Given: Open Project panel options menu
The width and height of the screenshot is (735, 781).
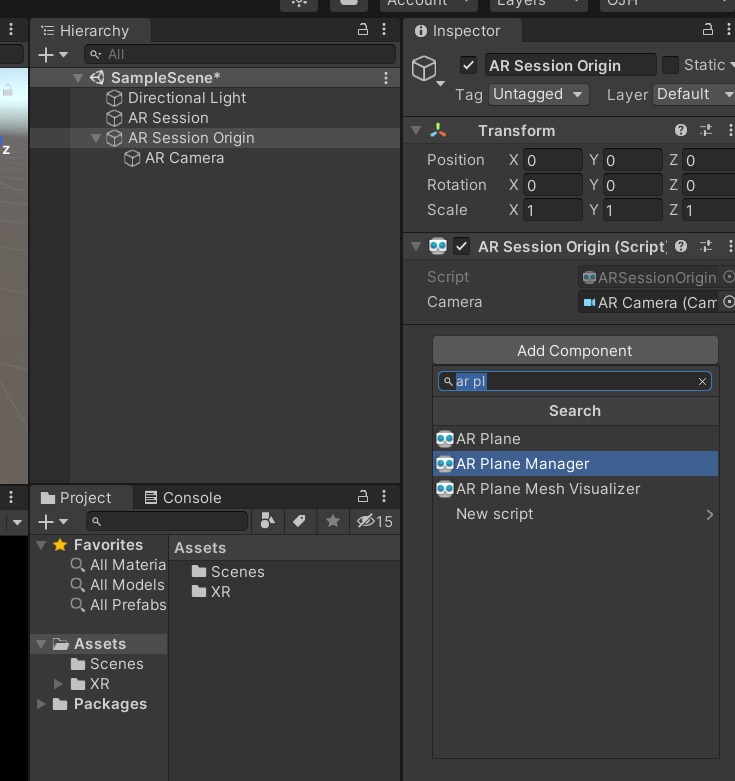Looking at the screenshot, I should [384, 497].
